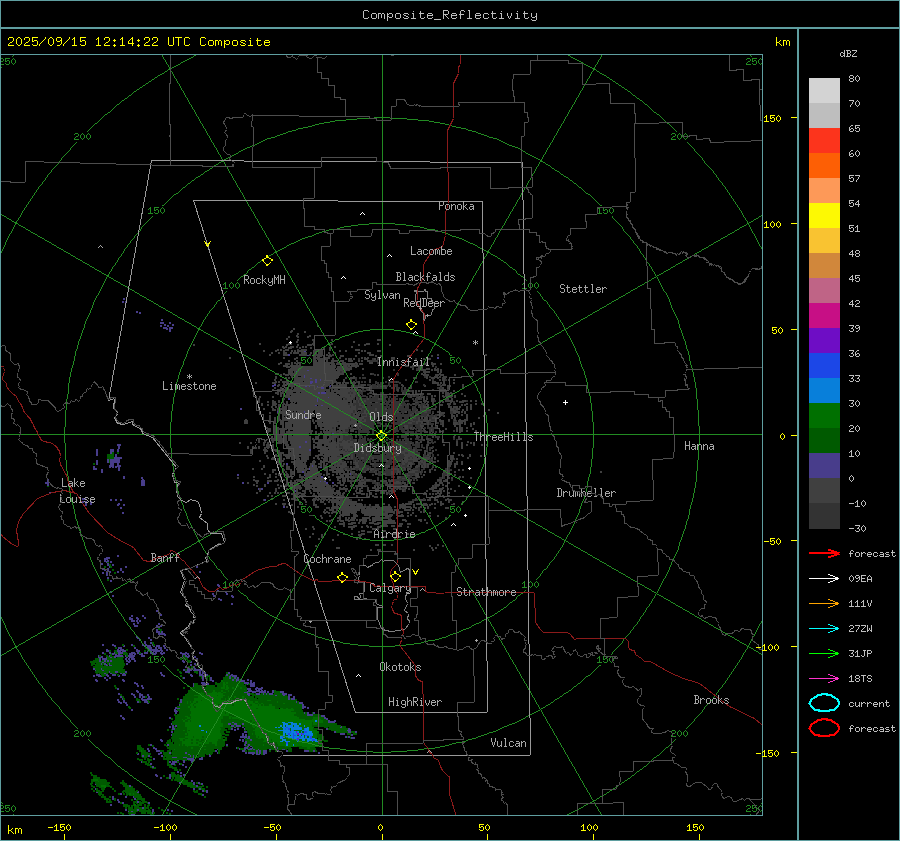Click the Vulcan label

(x=509, y=743)
